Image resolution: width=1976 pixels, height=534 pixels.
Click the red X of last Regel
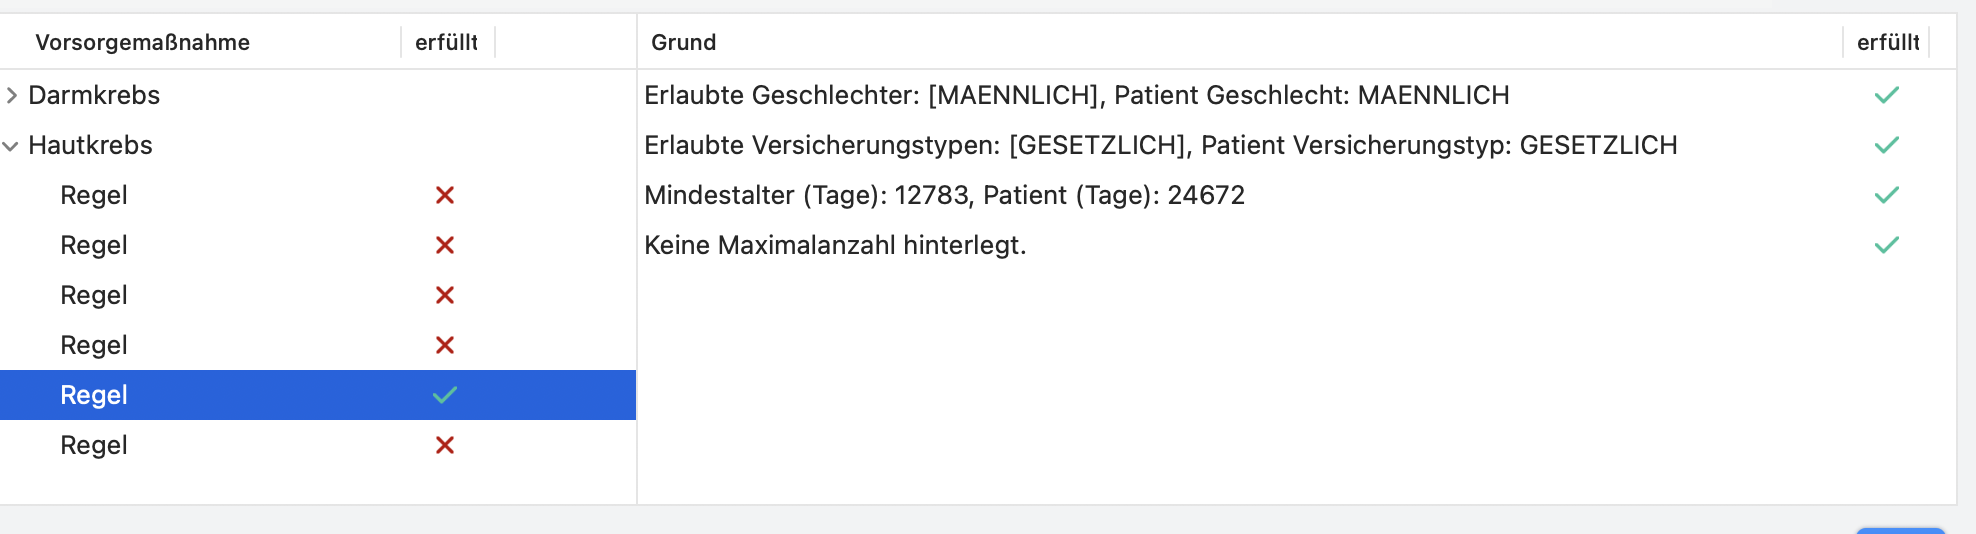[445, 445]
